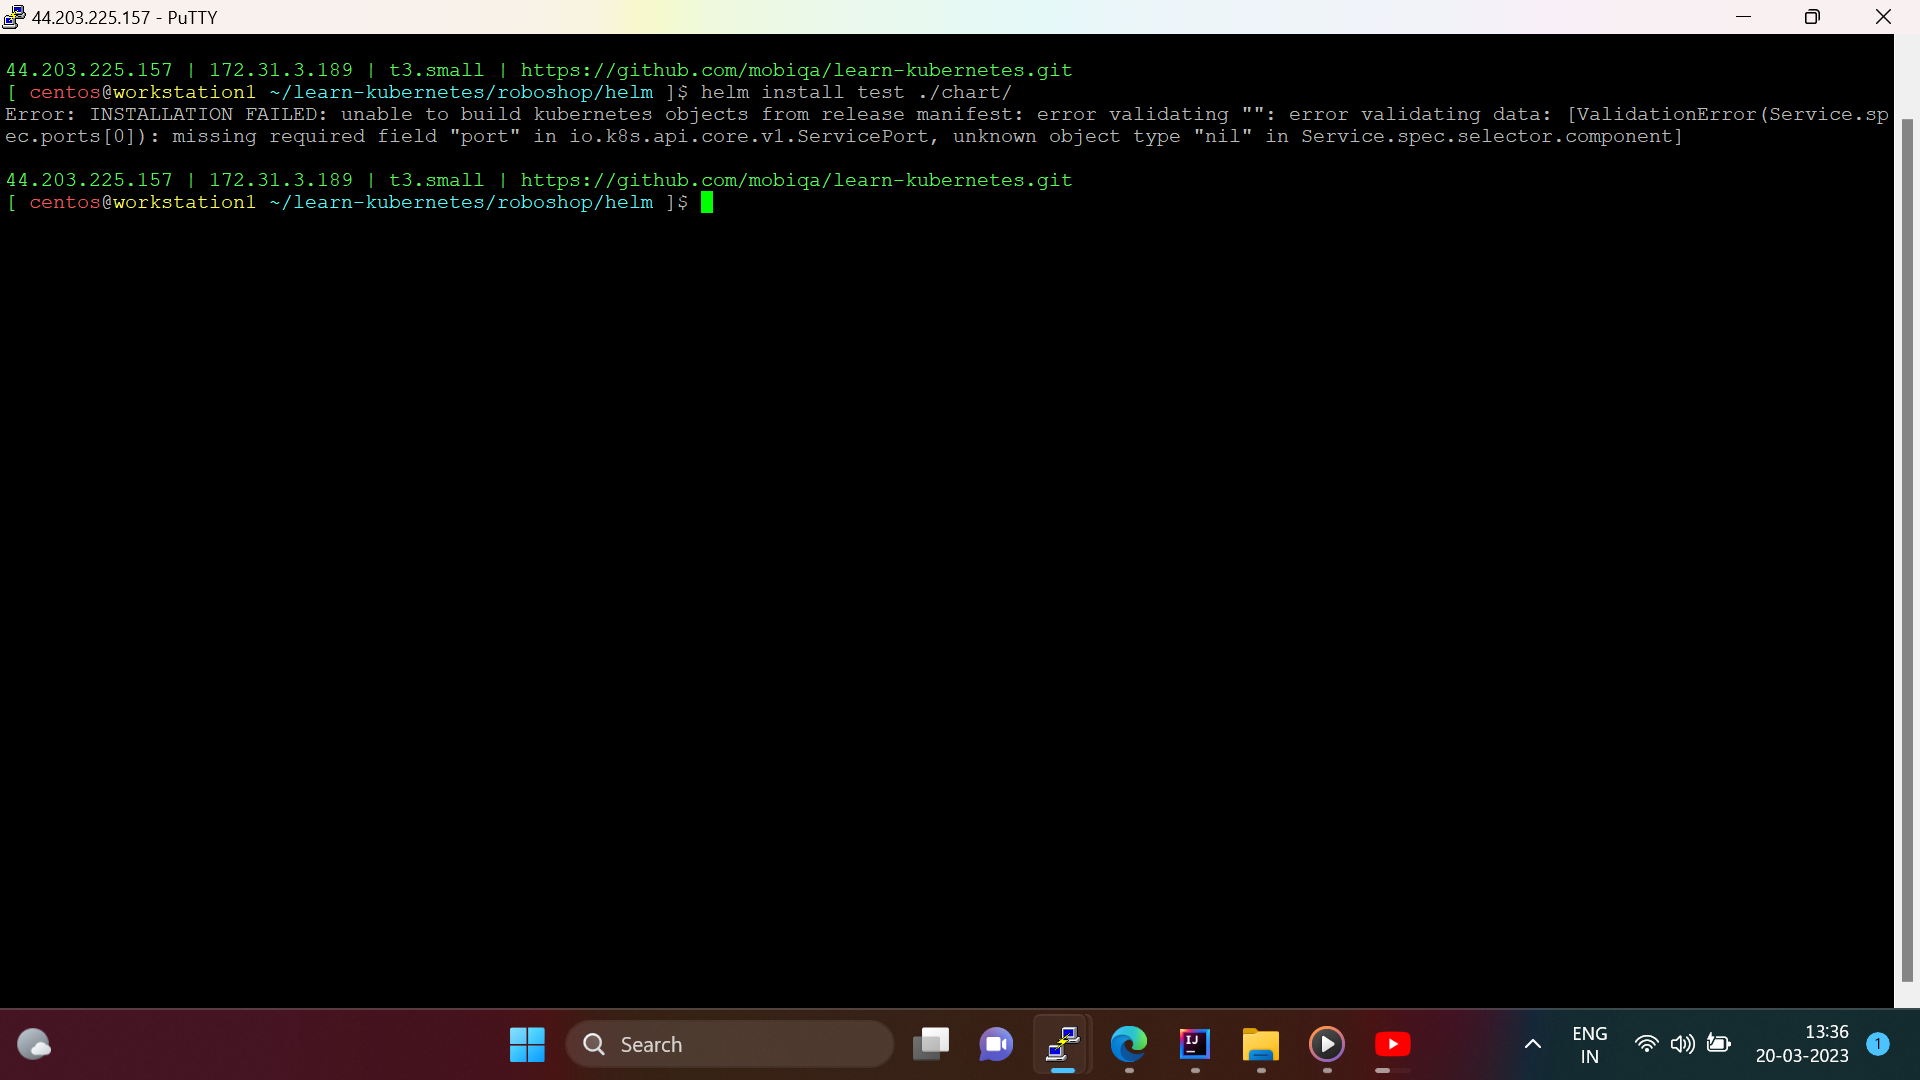The height and width of the screenshot is (1080, 1920).
Task: Click the taskbar Search box
Action: click(730, 1044)
